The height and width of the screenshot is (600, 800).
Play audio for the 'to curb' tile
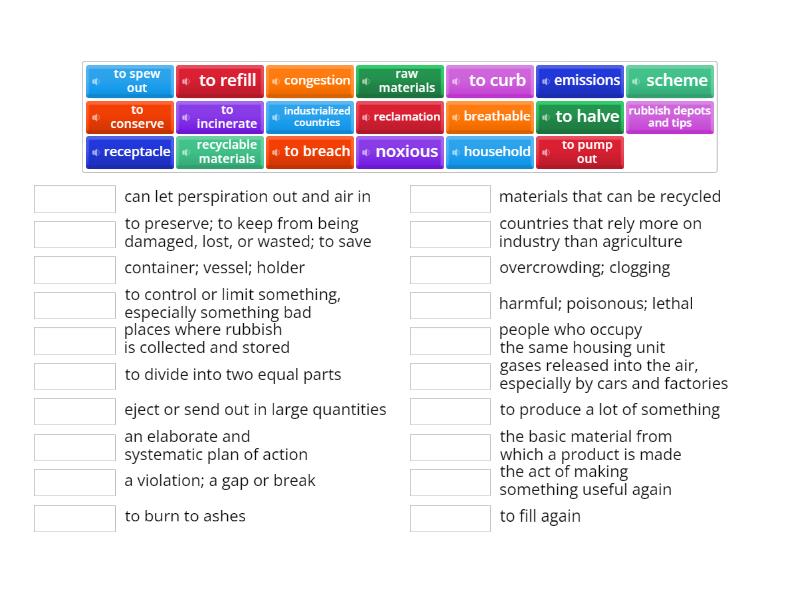[456, 81]
